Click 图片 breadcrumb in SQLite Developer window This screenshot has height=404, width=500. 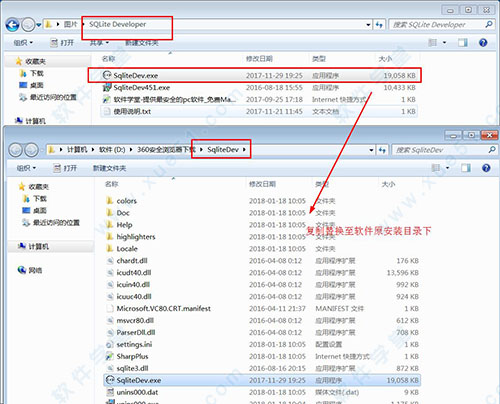[70, 24]
